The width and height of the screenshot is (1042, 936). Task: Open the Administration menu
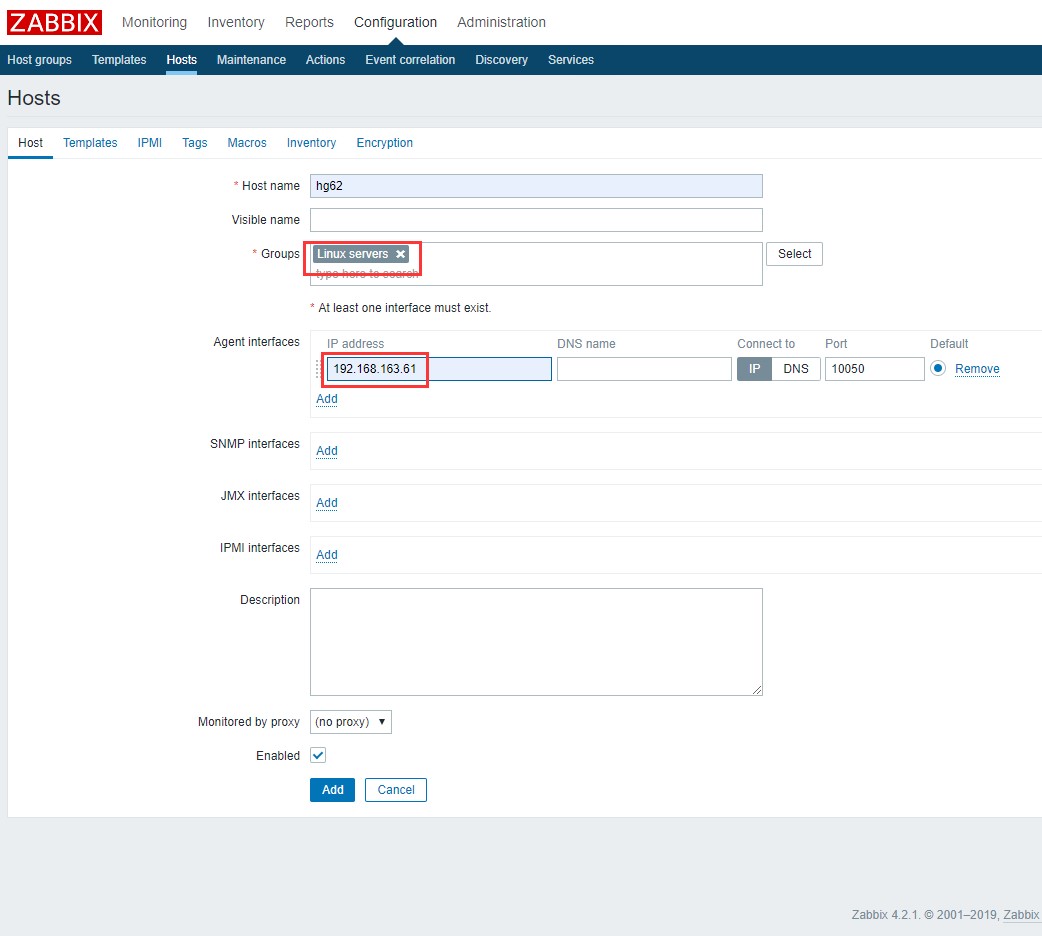pyautogui.click(x=501, y=22)
